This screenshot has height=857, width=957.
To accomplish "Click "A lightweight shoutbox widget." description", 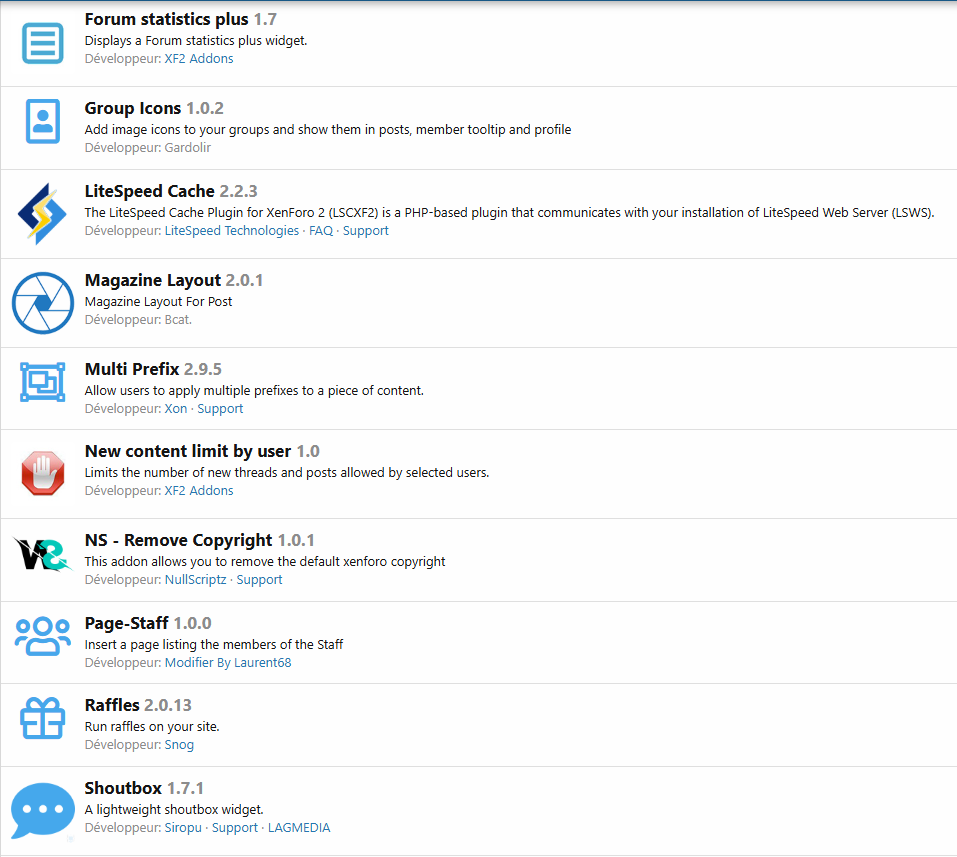I will [174, 809].
